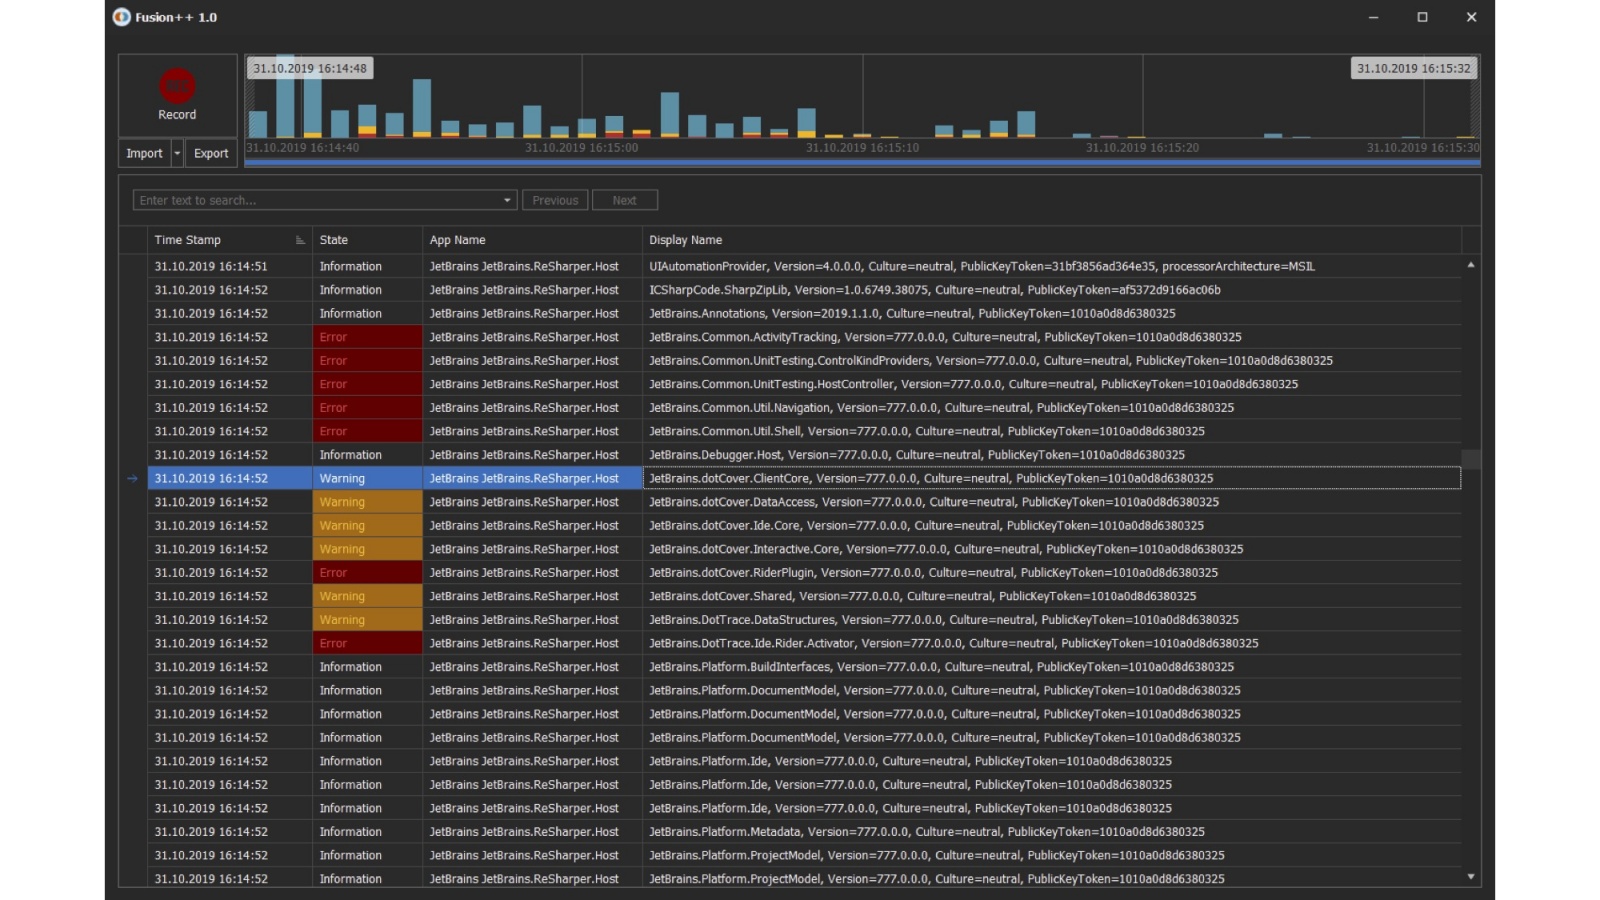Select the JetBrains.Common.Util.Shell entry

pos(804,431)
